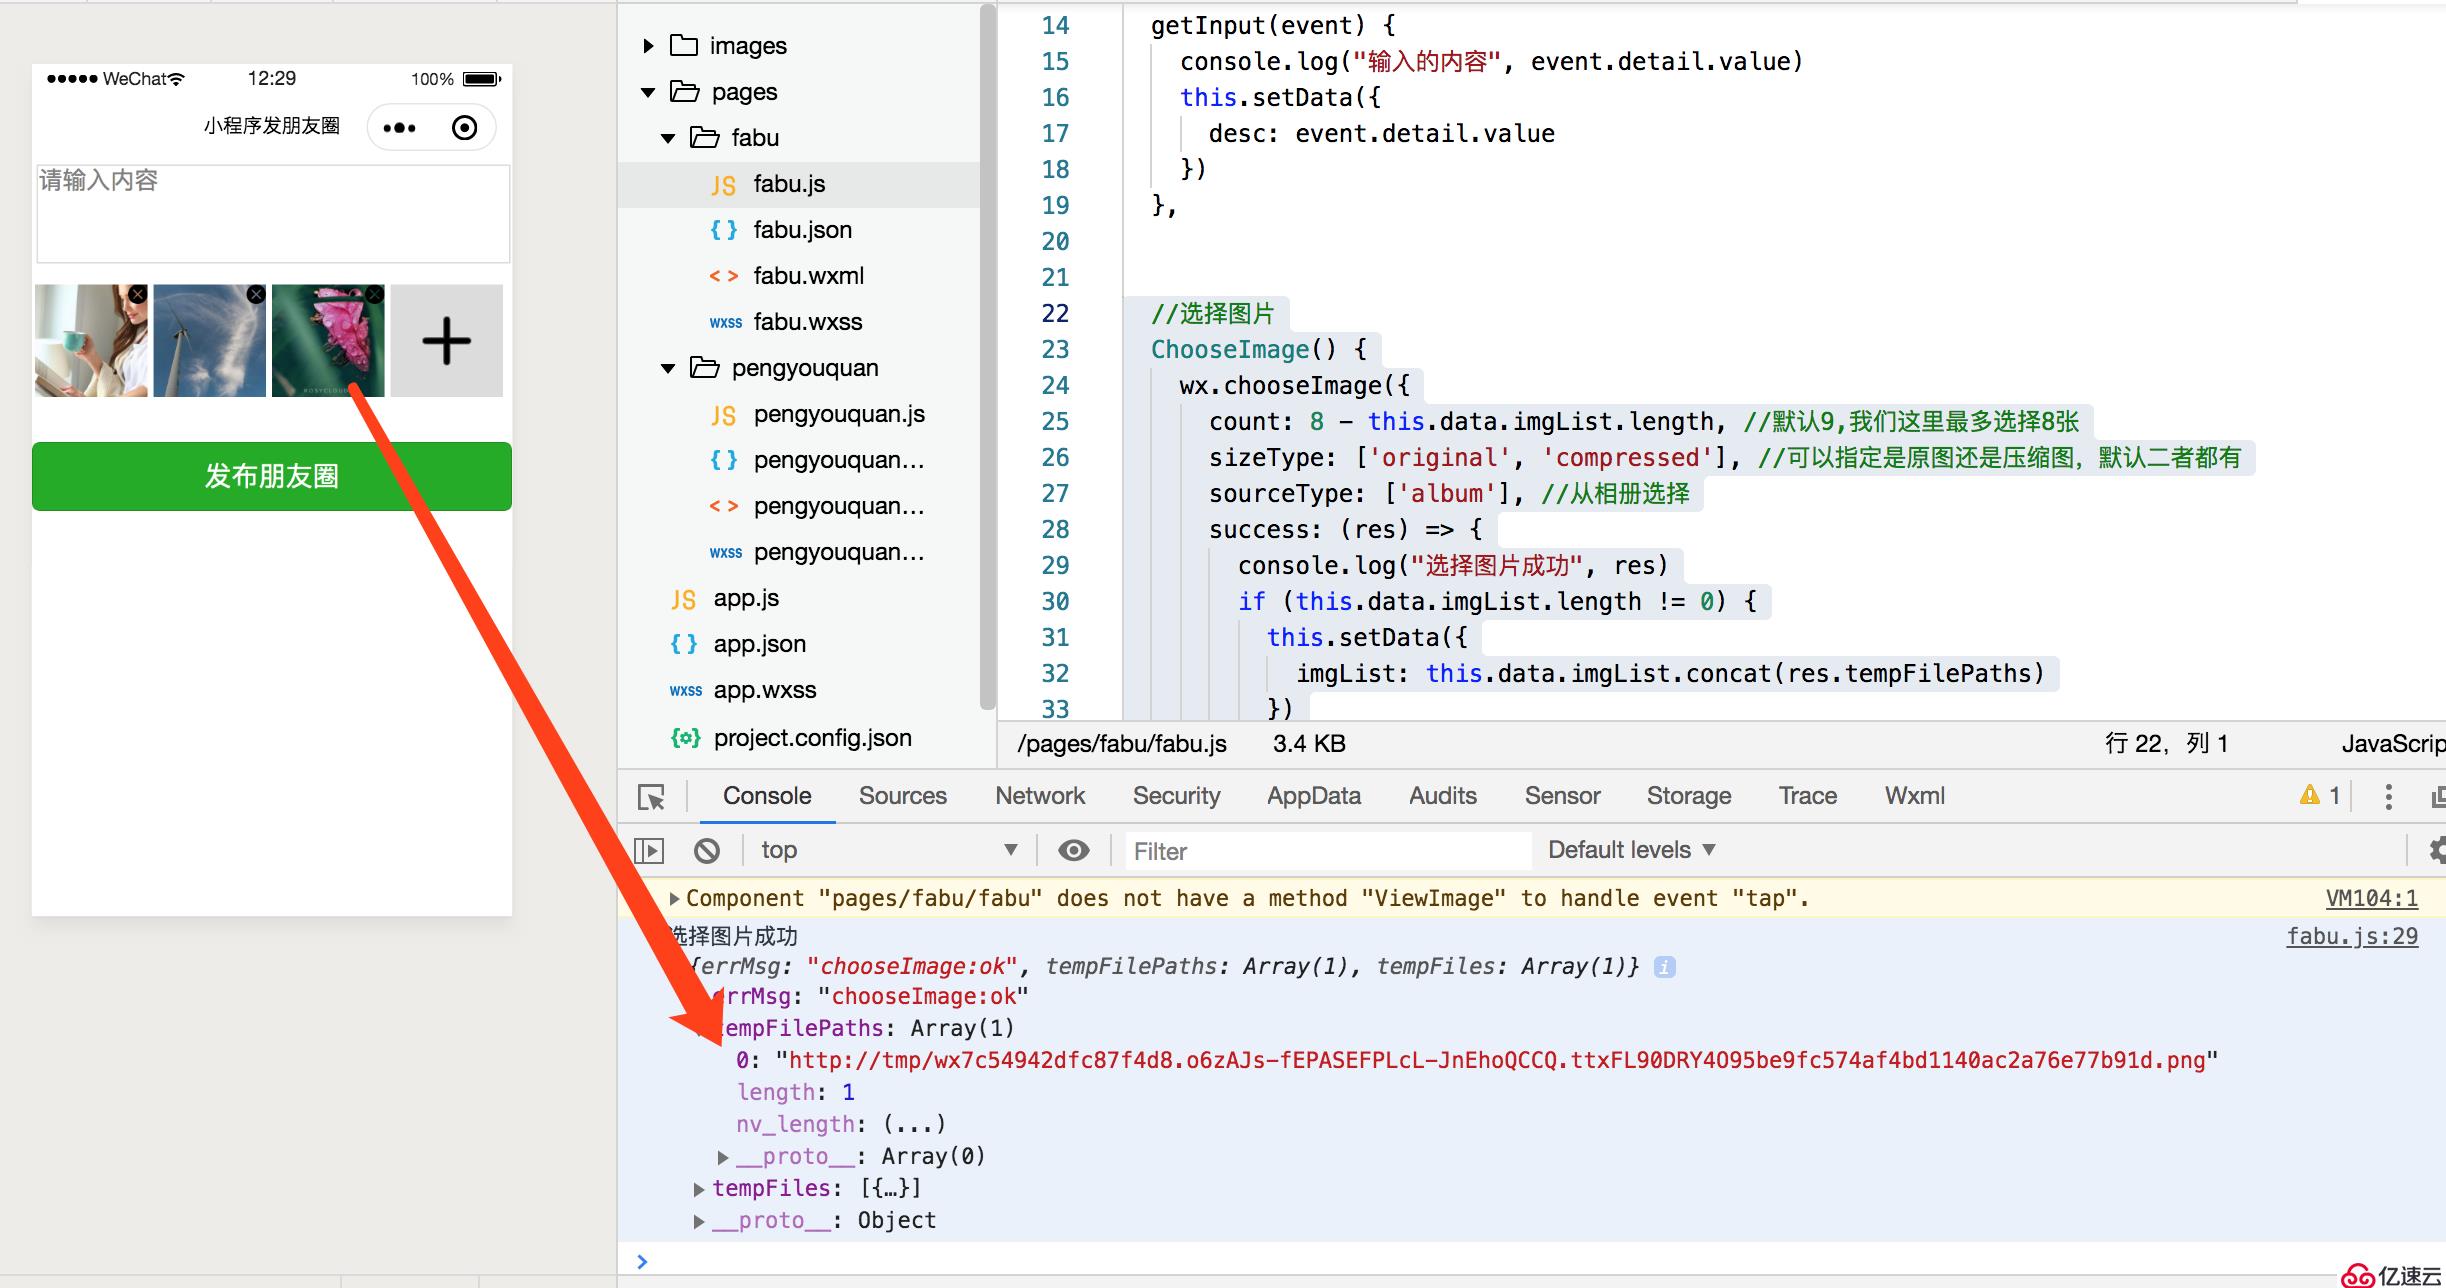The image size is (2446, 1288).
Task: Click the clear console icon
Action: tap(707, 848)
